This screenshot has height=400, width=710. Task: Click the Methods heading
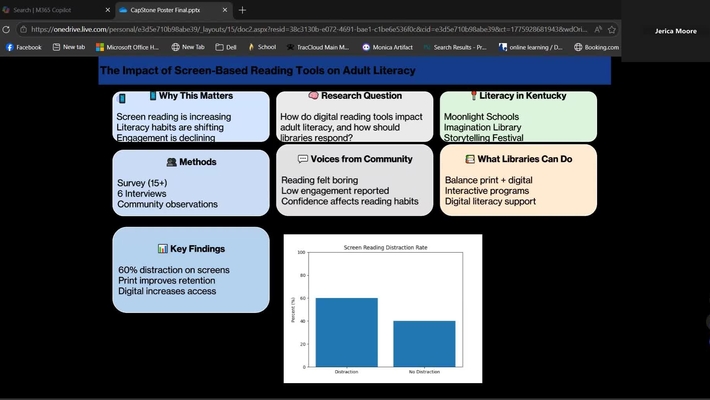coord(197,162)
